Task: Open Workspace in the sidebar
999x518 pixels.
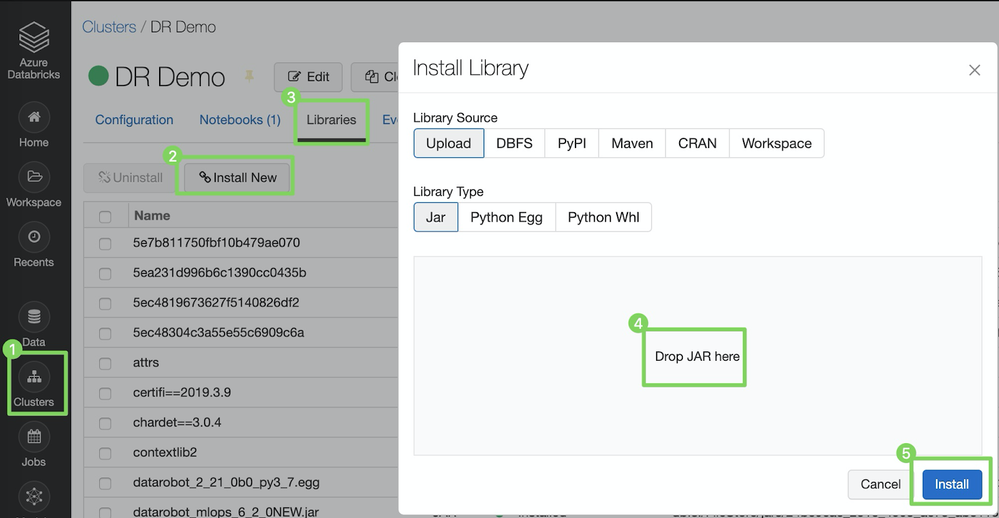Action: pyautogui.click(x=34, y=185)
